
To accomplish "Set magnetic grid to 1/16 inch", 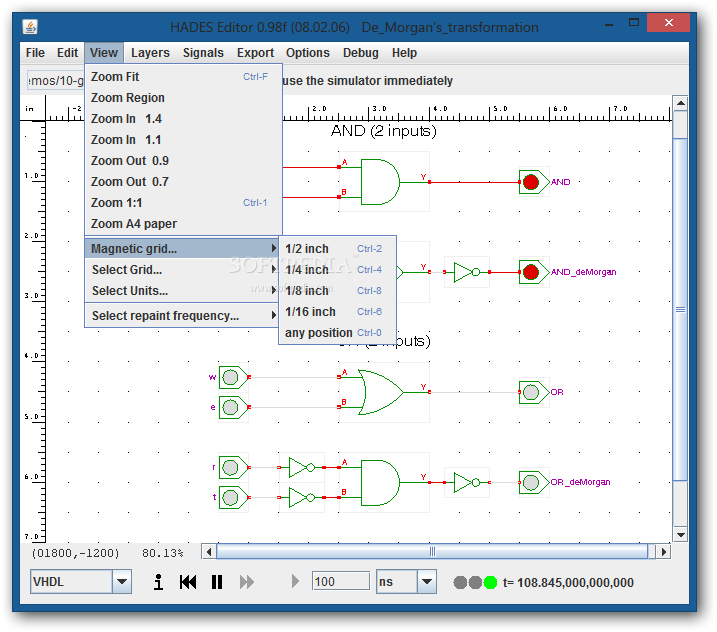I will pyautogui.click(x=337, y=311).
